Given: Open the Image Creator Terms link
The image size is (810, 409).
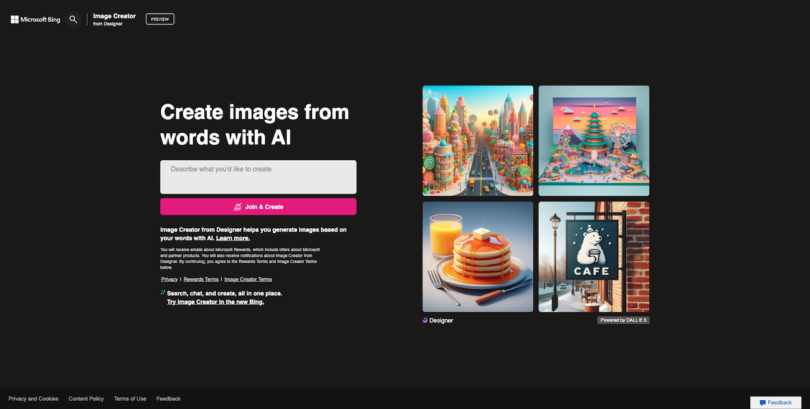Looking at the screenshot, I should coord(248,279).
